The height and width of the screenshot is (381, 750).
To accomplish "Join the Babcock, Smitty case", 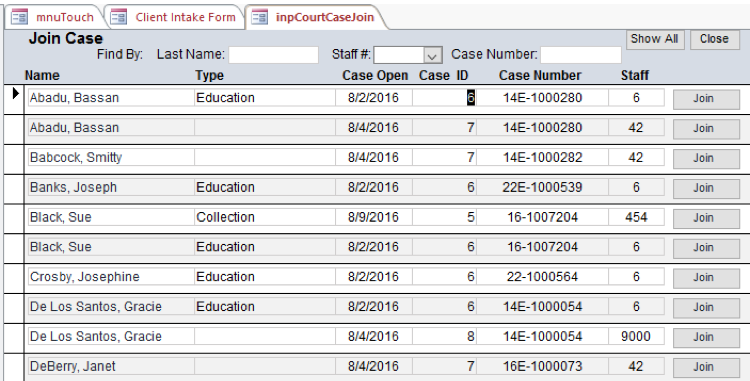I will pyautogui.click(x=706, y=159).
